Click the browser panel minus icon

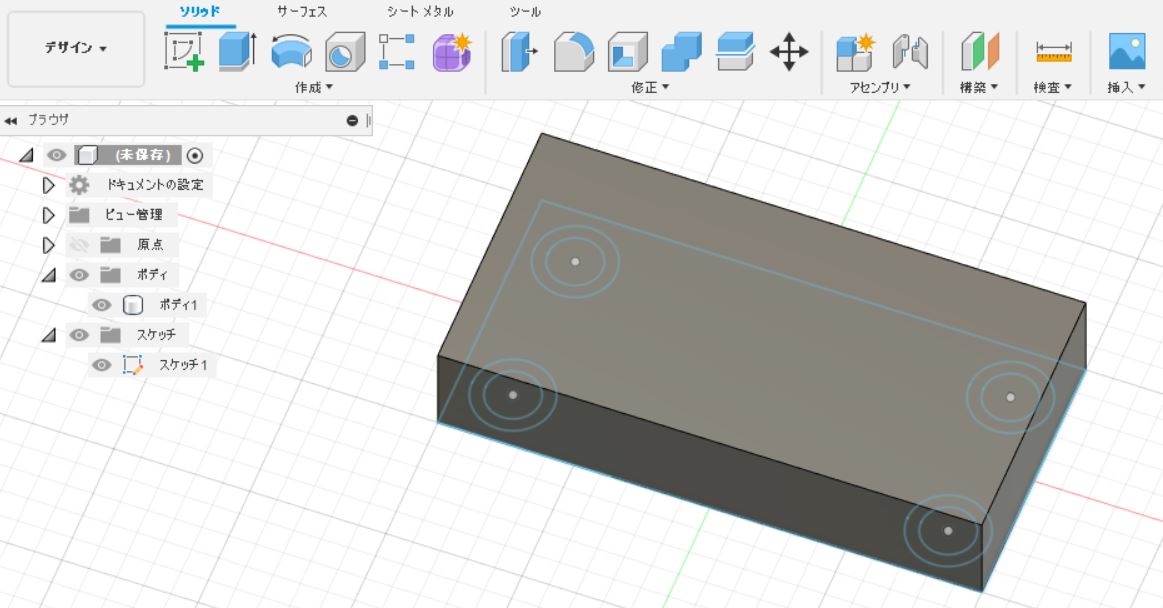(x=352, y=120)
